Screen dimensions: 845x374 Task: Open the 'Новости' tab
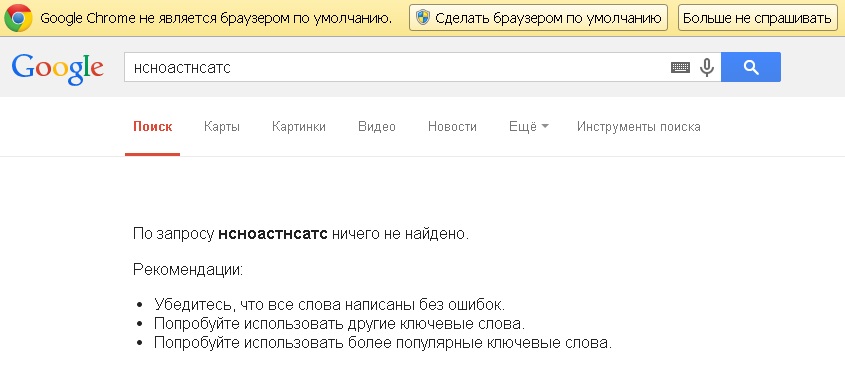click(x=452, y=127)
